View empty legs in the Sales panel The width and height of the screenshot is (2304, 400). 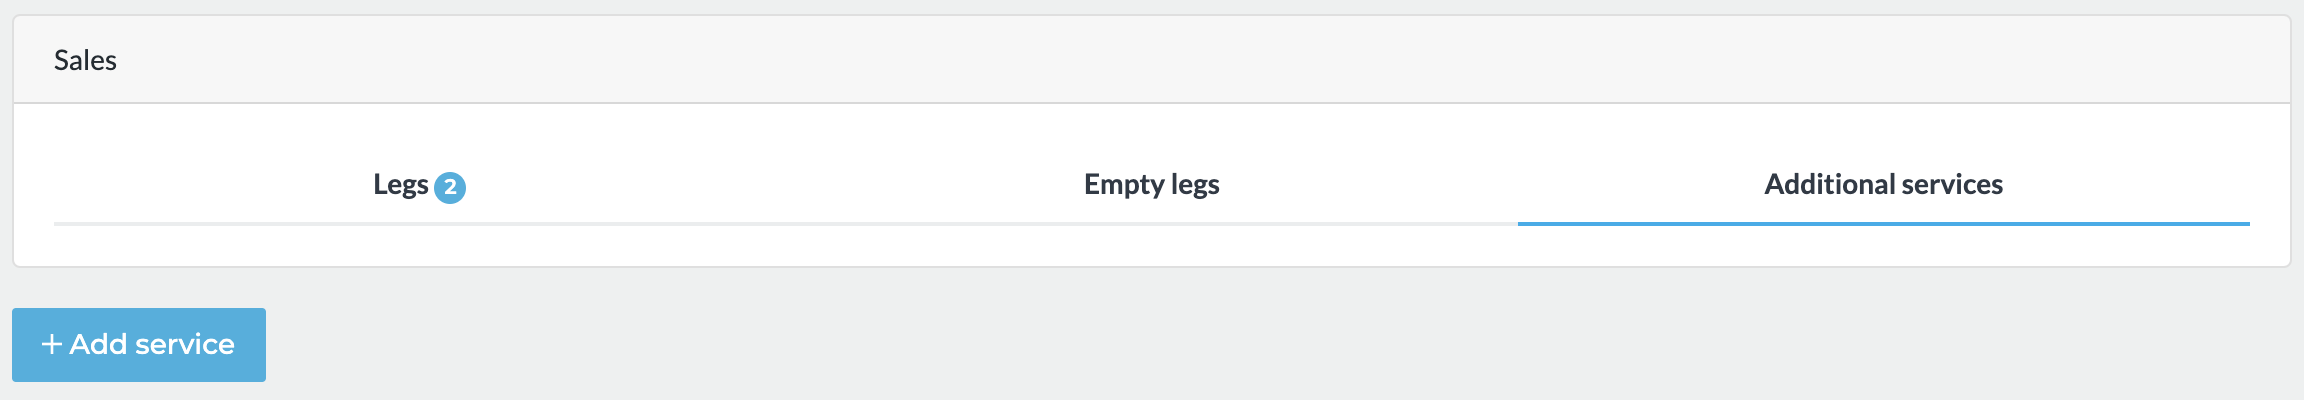(1151, 185)
